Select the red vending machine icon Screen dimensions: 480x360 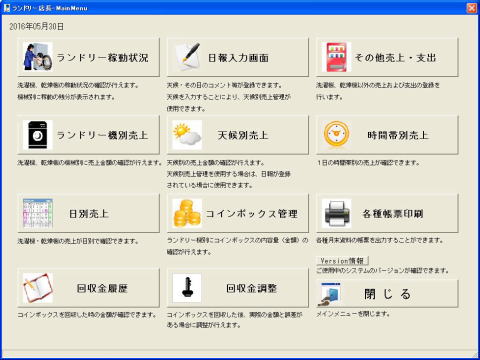[x=337, y=57]
